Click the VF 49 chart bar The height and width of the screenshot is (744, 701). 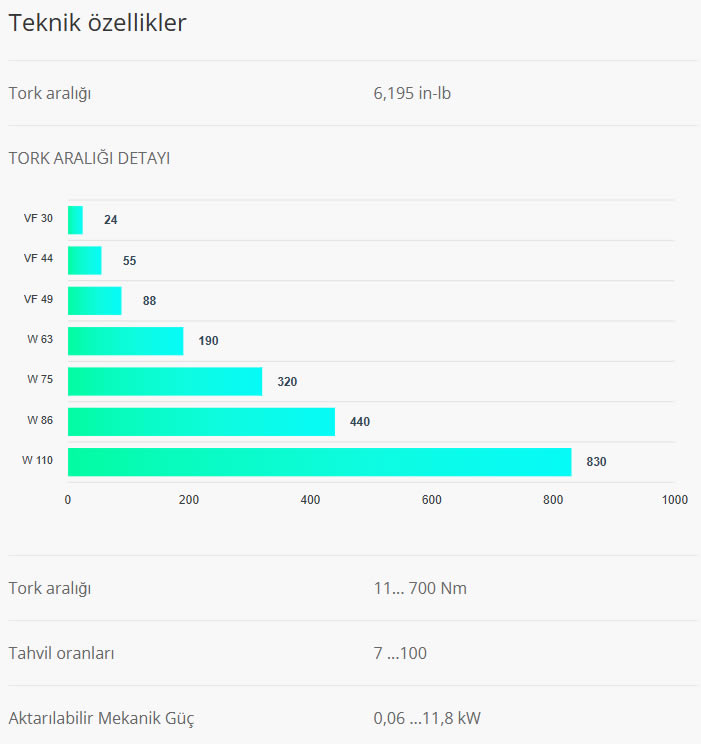[x=94, y=300]
